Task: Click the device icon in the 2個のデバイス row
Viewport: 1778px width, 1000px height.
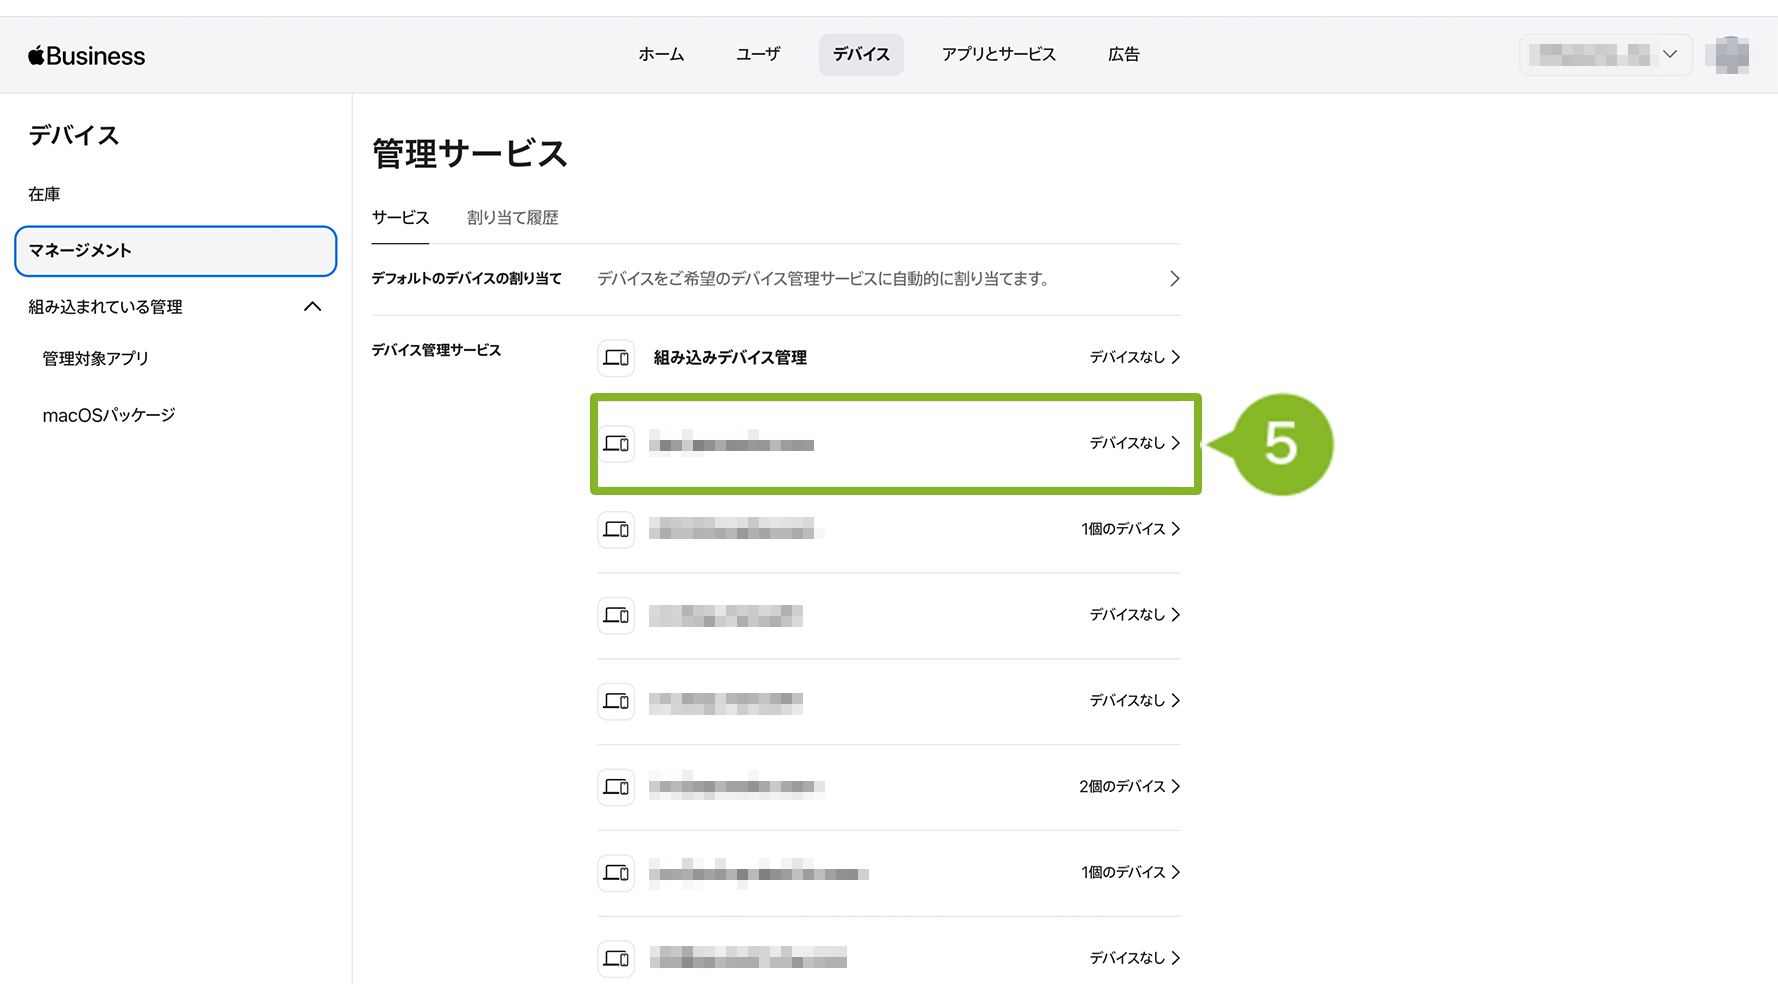Action: (616, 787)
